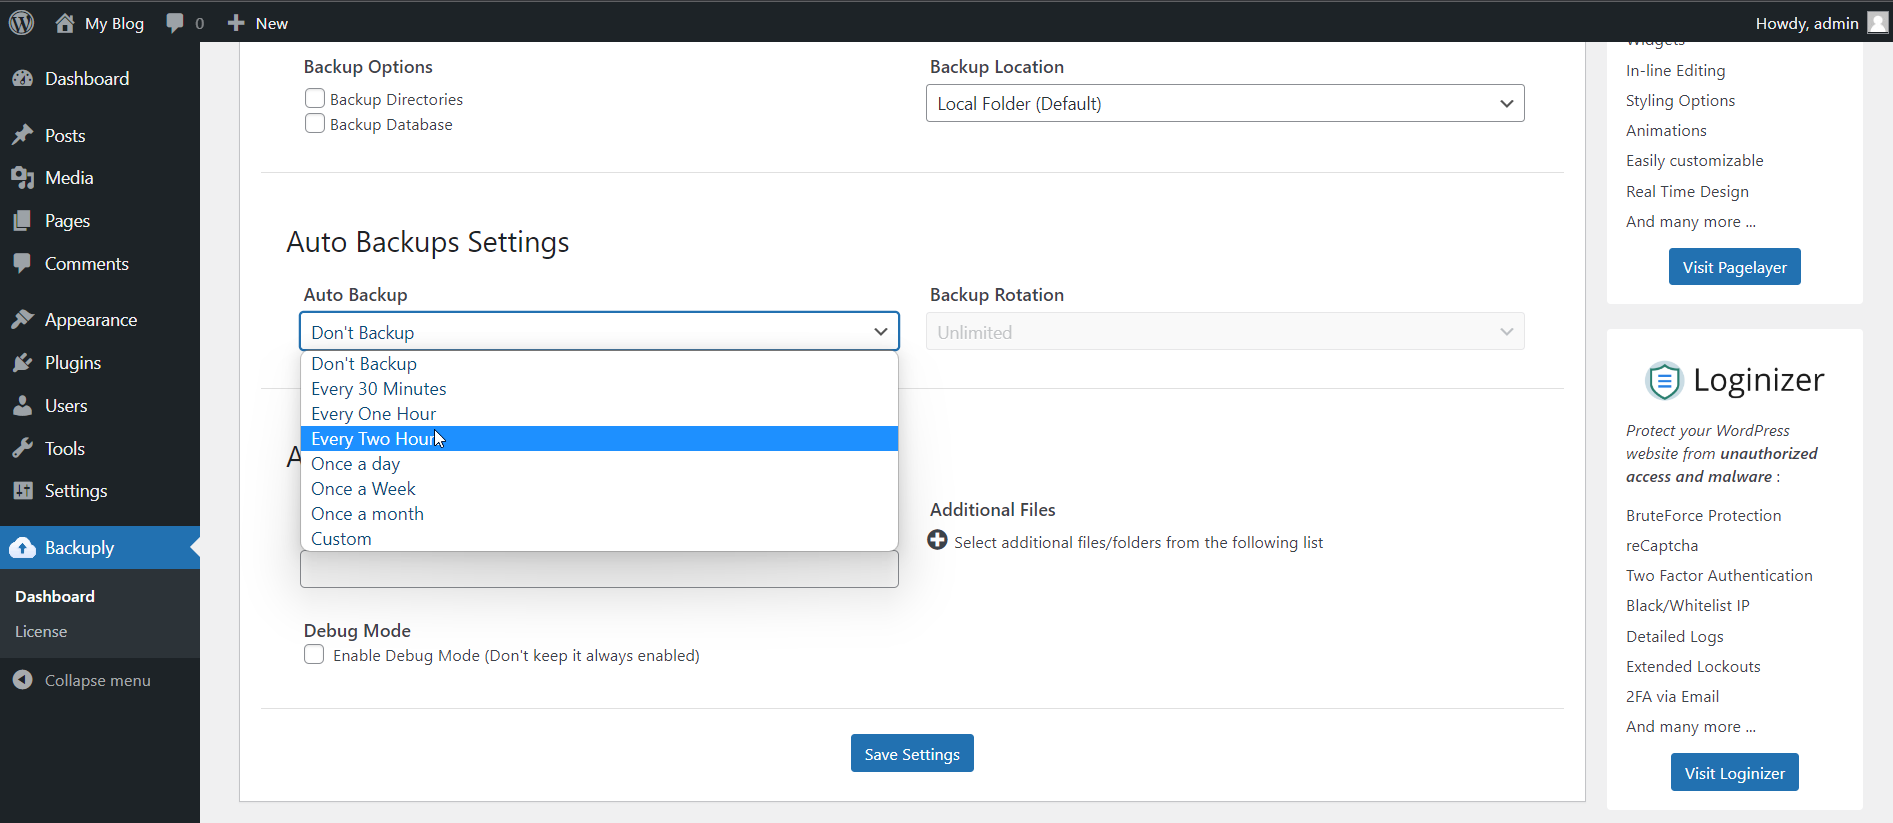This screenshot has width=1893, height=823.
Task: Open Media menu in sidebar
Action: [x=100, y=177]
